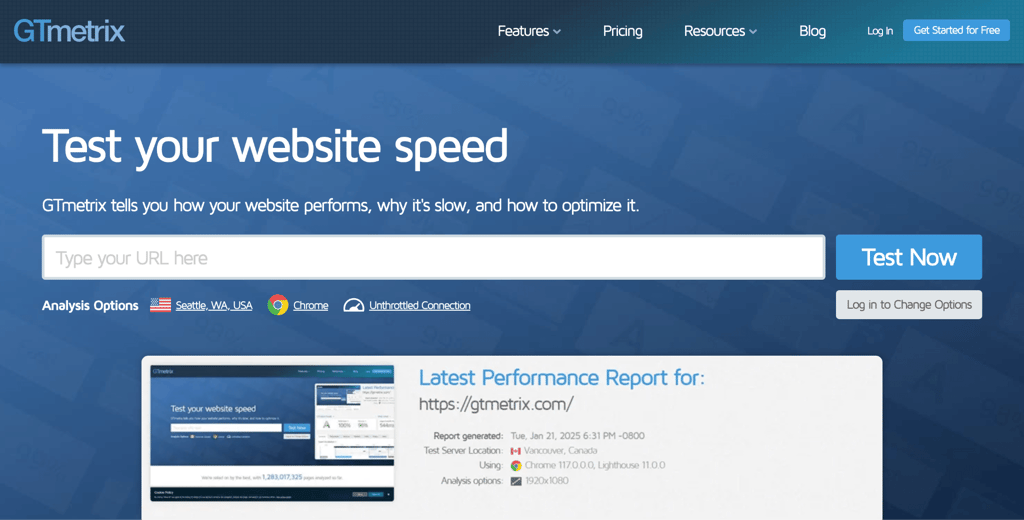
Task: Click the Latest Performance Report for heading
Action: (562, 378)
